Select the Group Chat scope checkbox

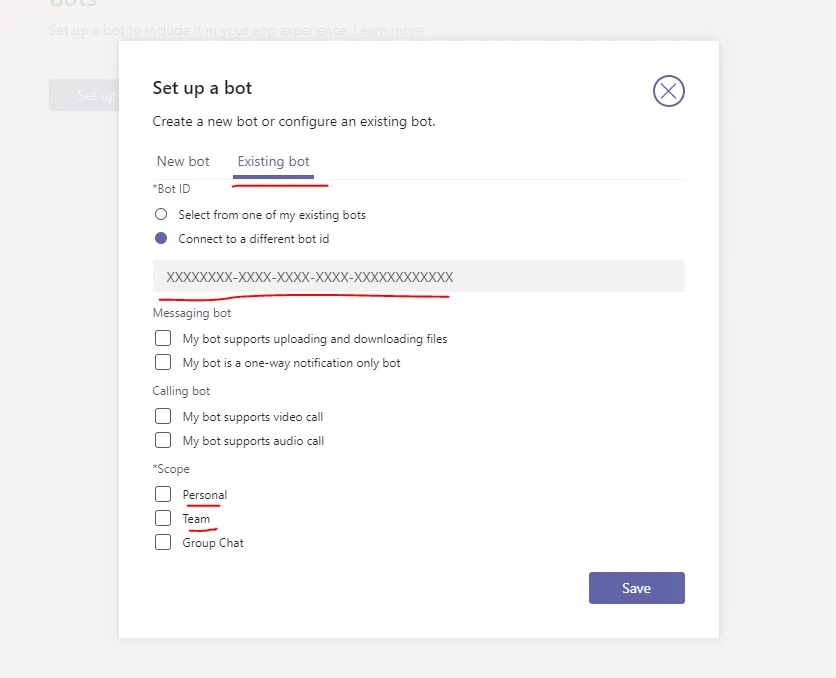tap(163, 543)
